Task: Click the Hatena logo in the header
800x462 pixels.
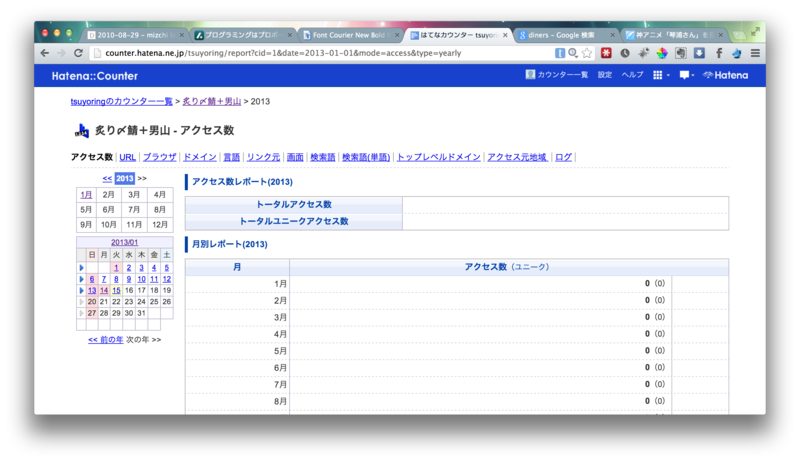Action: point(726,75)
